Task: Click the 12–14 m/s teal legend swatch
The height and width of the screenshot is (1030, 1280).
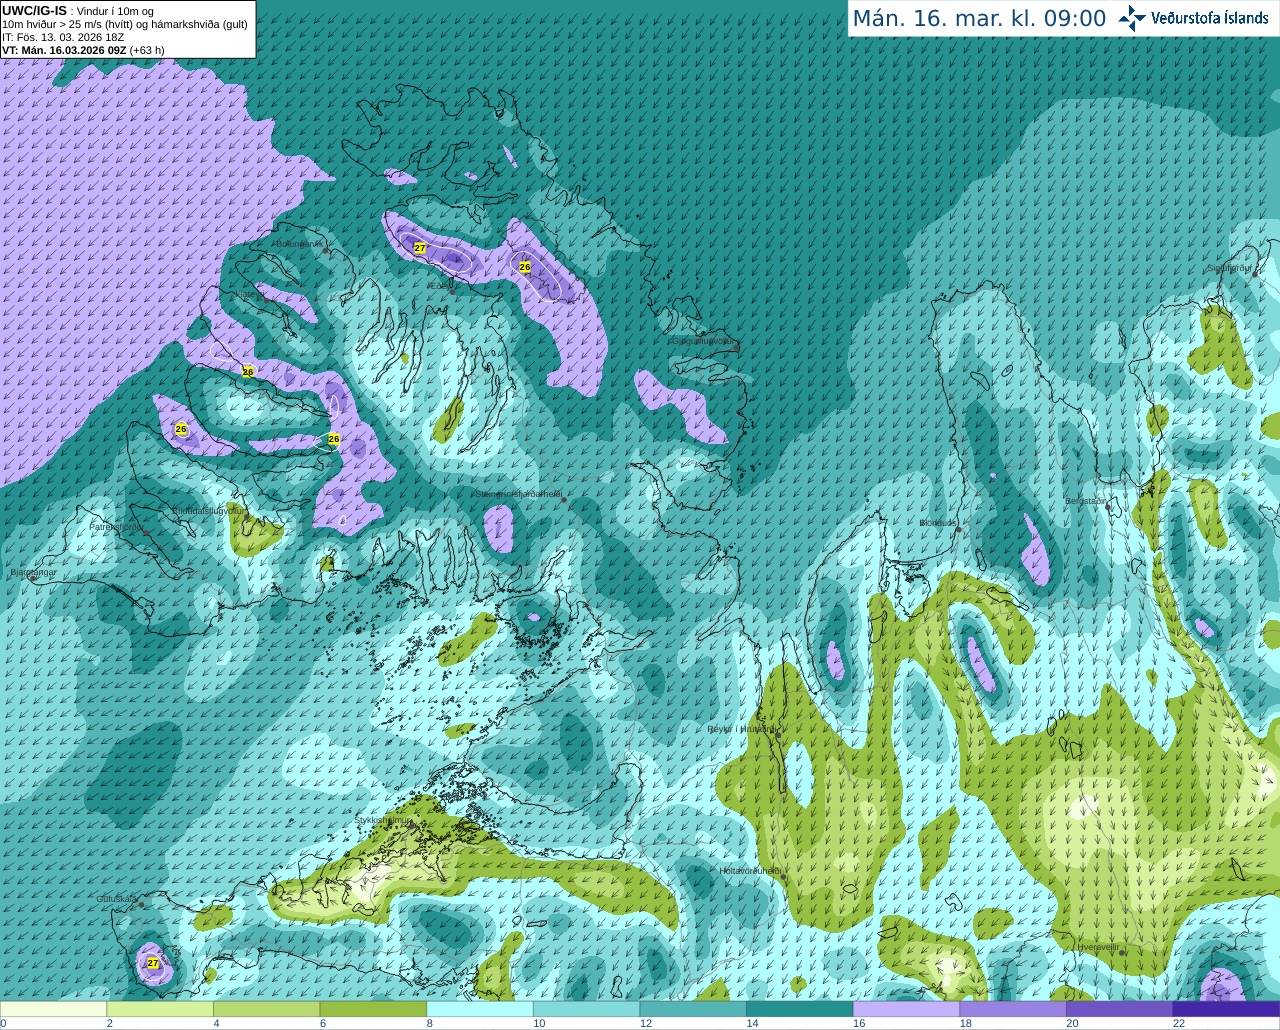Action: (693, 1009)
